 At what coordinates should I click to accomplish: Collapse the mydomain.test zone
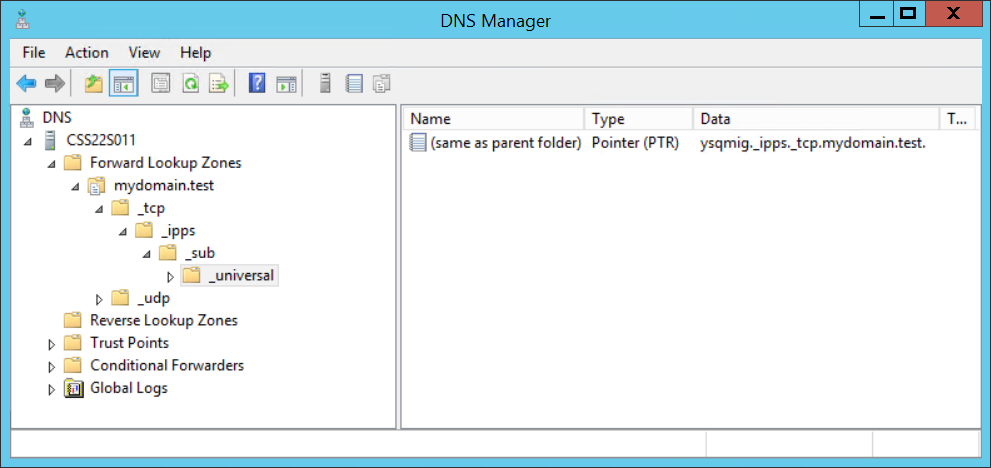click(x=75, y=186)
